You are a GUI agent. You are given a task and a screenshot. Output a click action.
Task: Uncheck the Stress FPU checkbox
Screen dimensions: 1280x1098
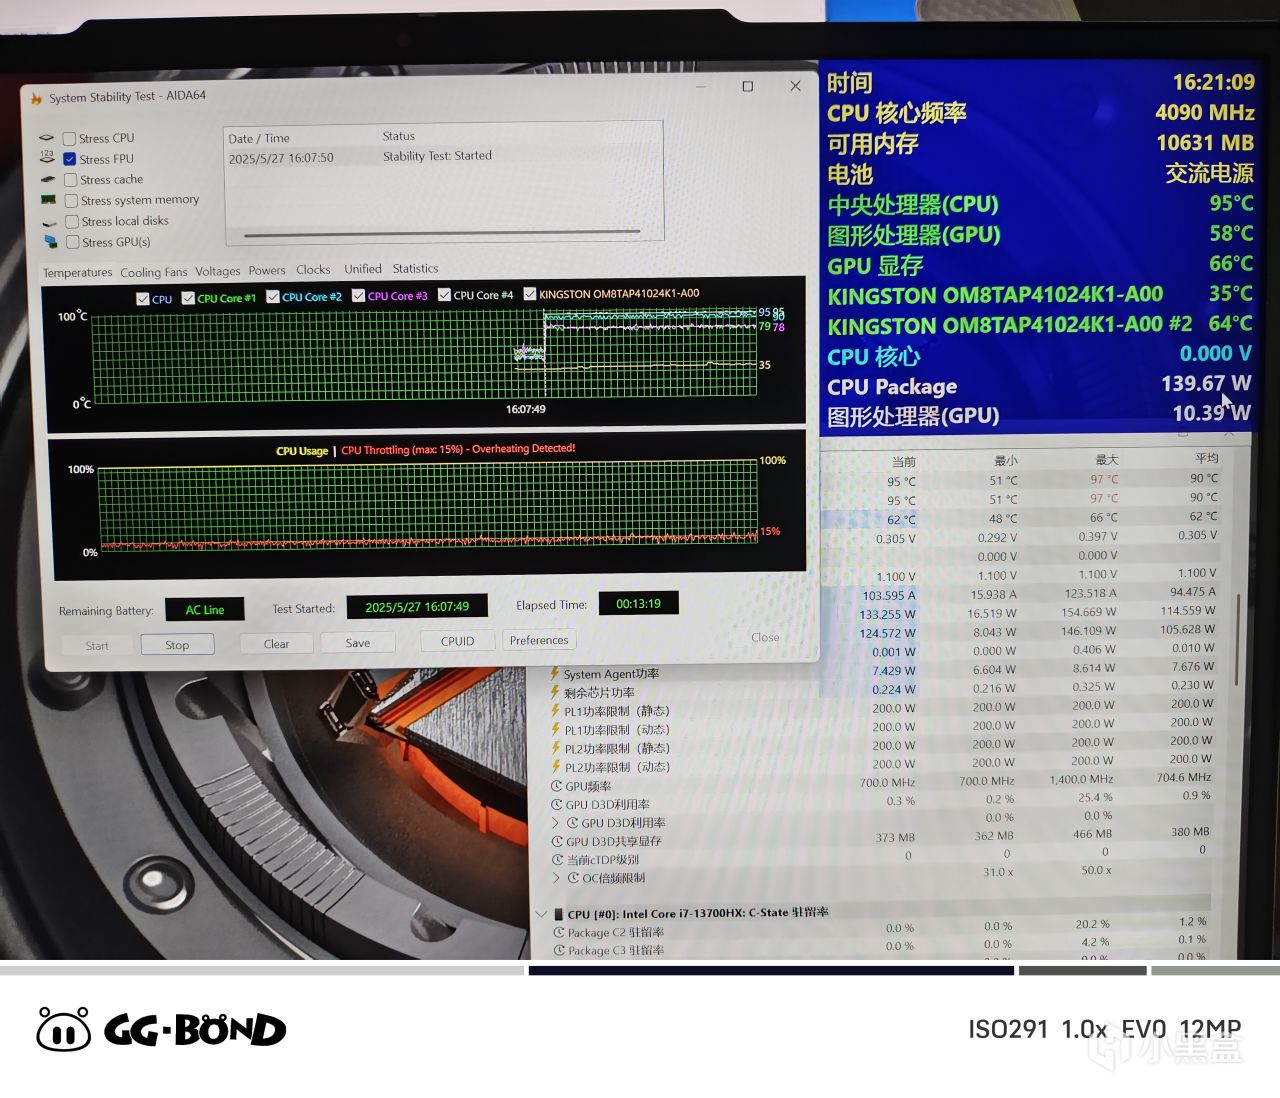click(70, 159)
